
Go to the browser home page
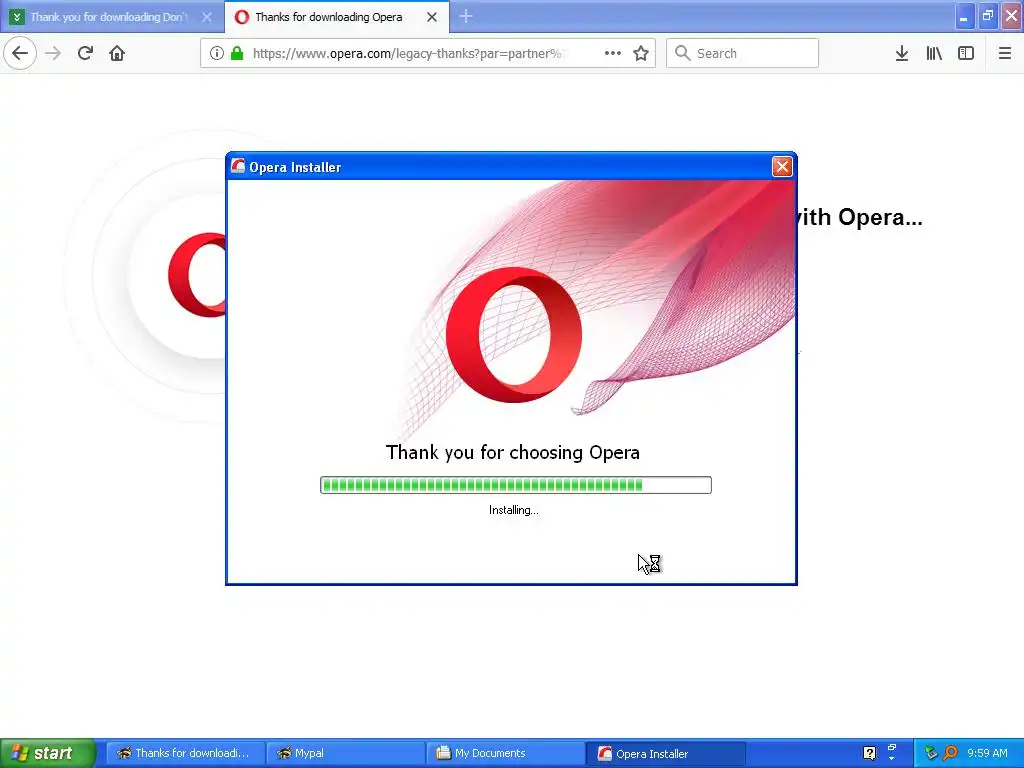(117, 53)
